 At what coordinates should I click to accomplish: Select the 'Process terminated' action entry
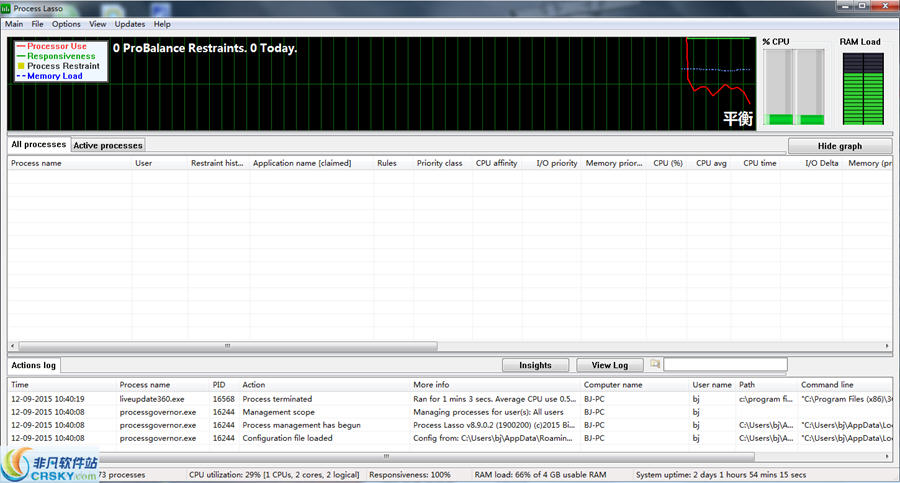277,399
